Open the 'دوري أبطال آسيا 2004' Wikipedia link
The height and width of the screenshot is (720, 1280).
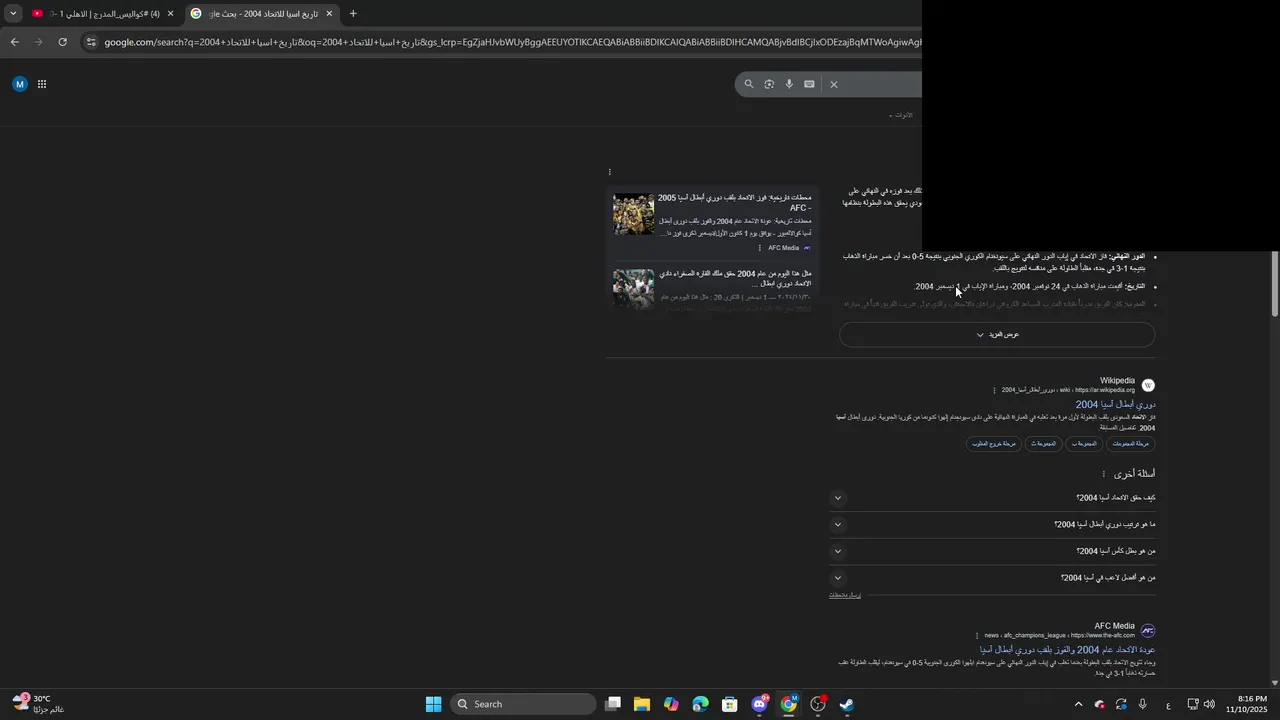point(1115,404)
